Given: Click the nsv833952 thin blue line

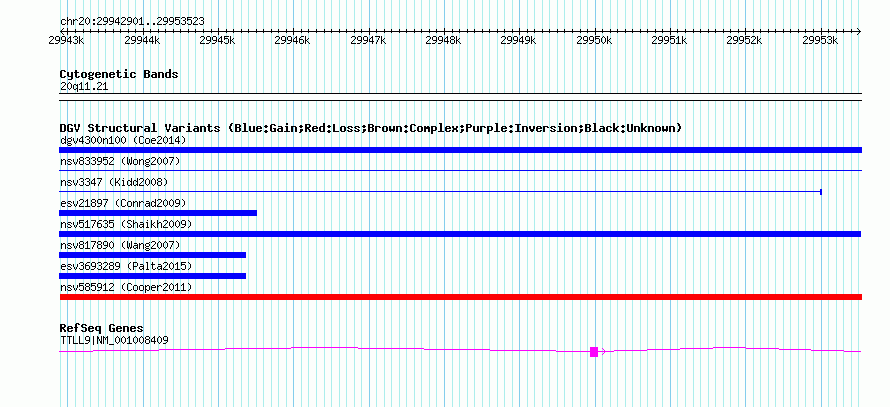Looking at the screenshot, I should point(460,170).
